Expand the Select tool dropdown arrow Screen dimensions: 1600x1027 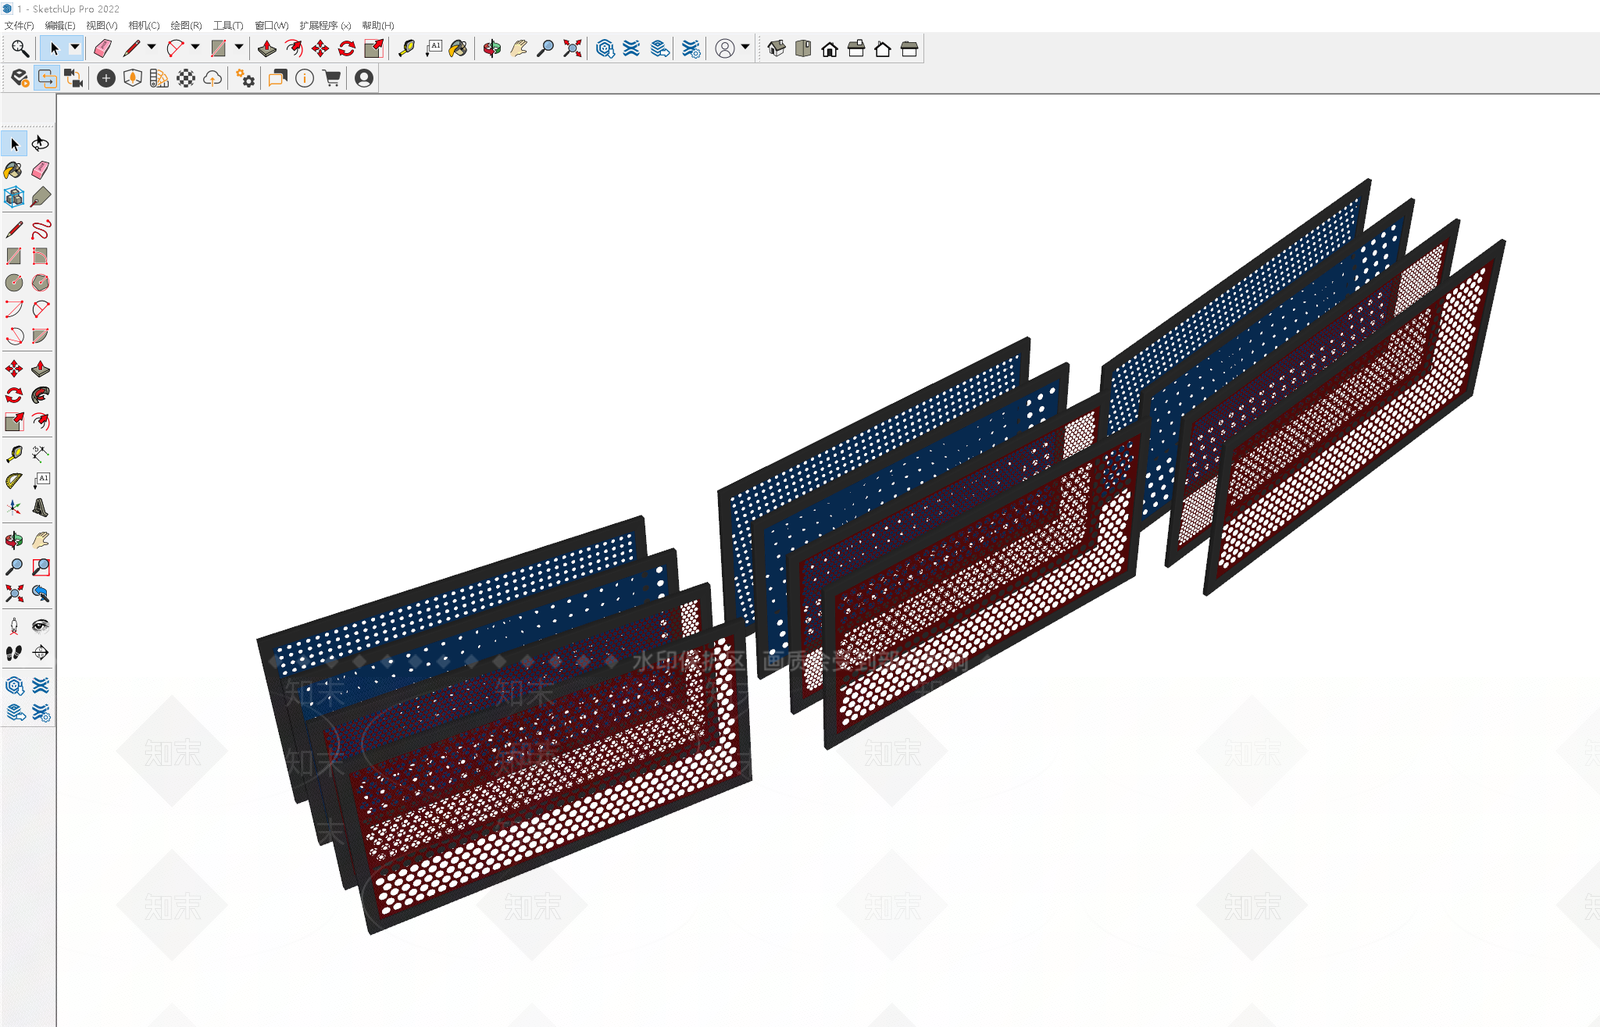pyautogui.click(x=74, y=48)
